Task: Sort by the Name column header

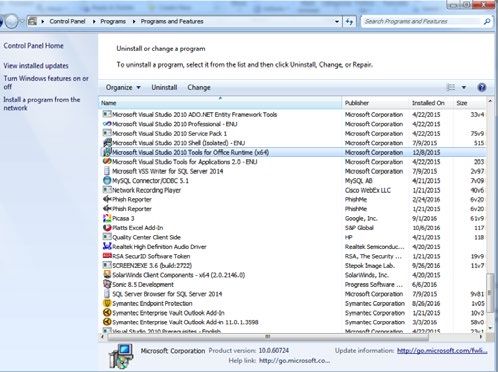Action: point(220,103)
